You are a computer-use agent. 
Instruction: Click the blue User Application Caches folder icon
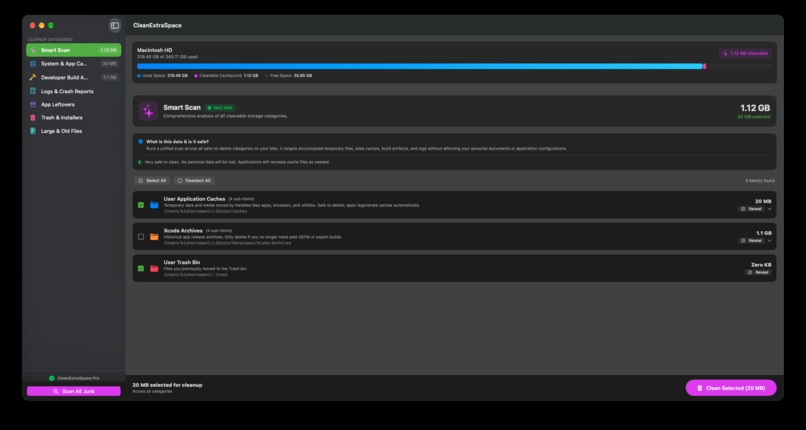point(154,205)
